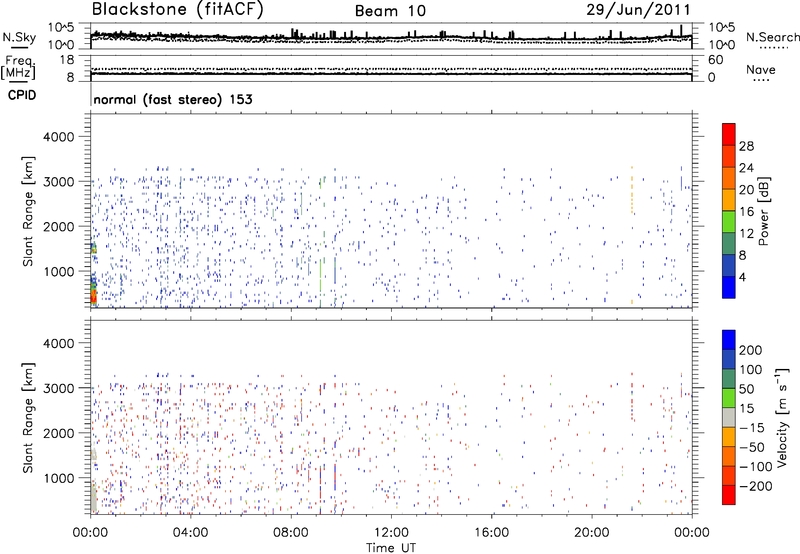Screen dimensions: 800x554
Task: Click the '08:00' time tick label
Action: (291, 533)
